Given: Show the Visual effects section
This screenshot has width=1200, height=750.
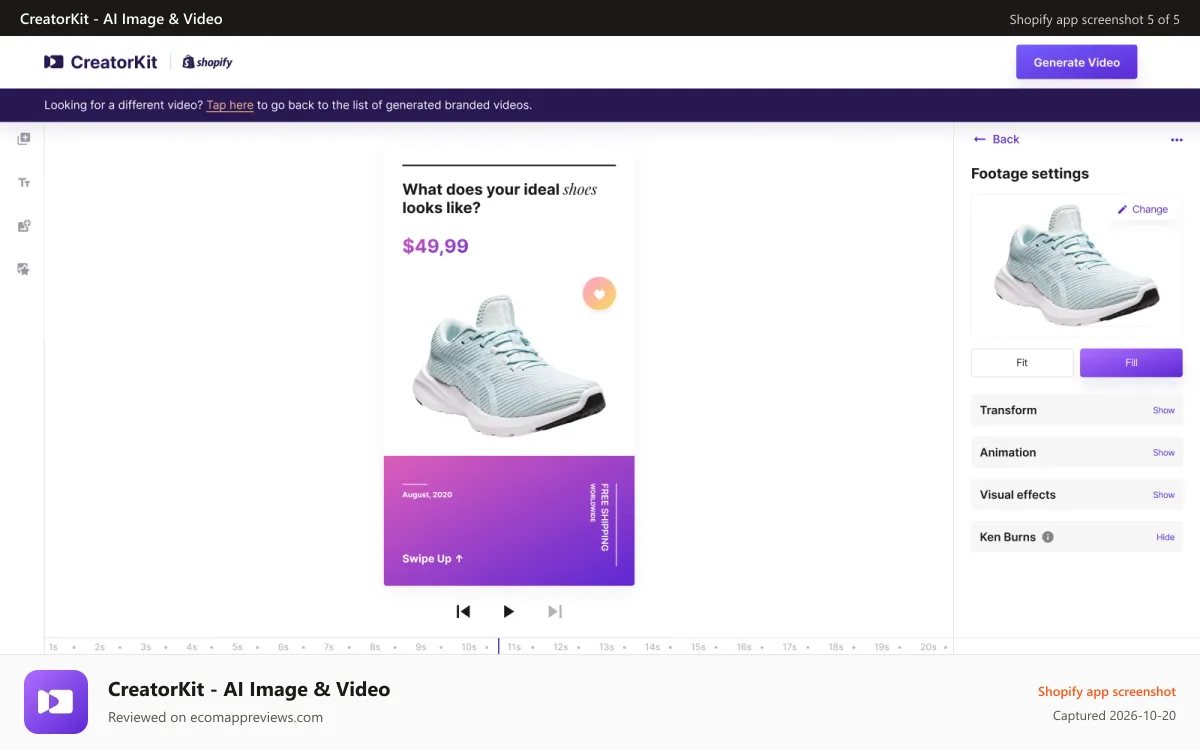Looking at the screenshot, I should point(1163,495).
